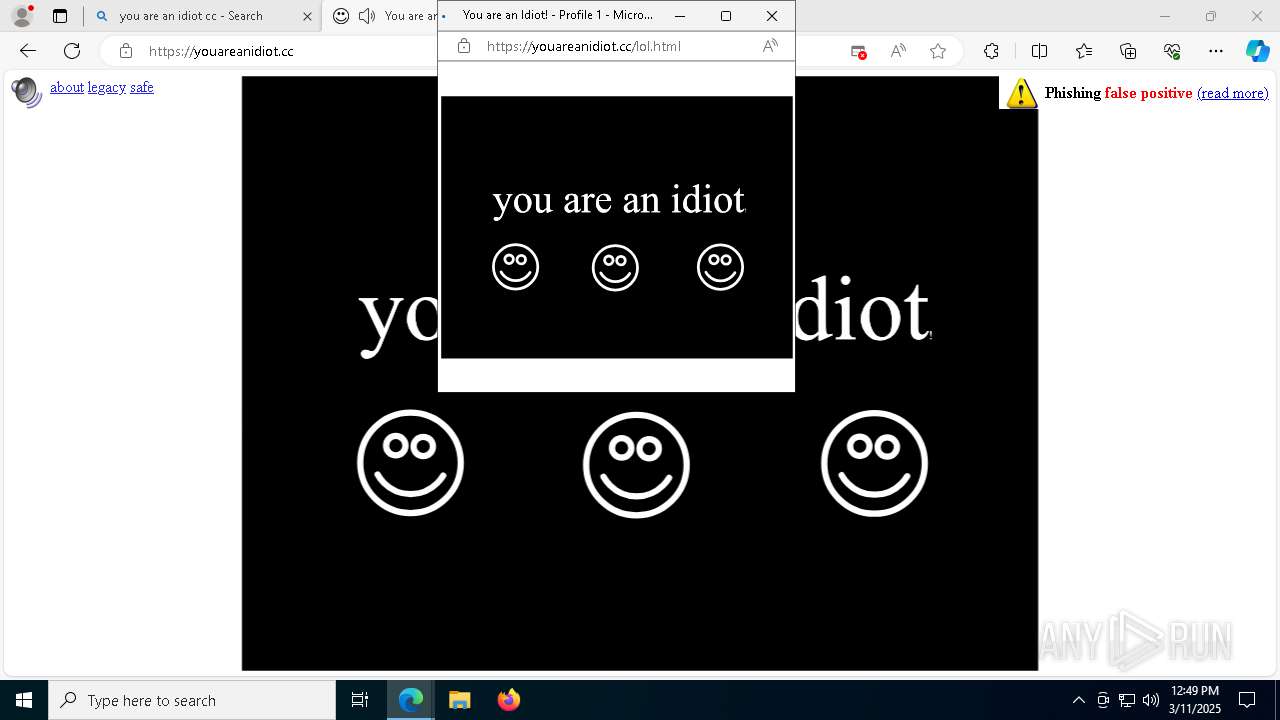Open the Windows Start menu
This screenshot has width=1280, height=720.
(24, 700)
